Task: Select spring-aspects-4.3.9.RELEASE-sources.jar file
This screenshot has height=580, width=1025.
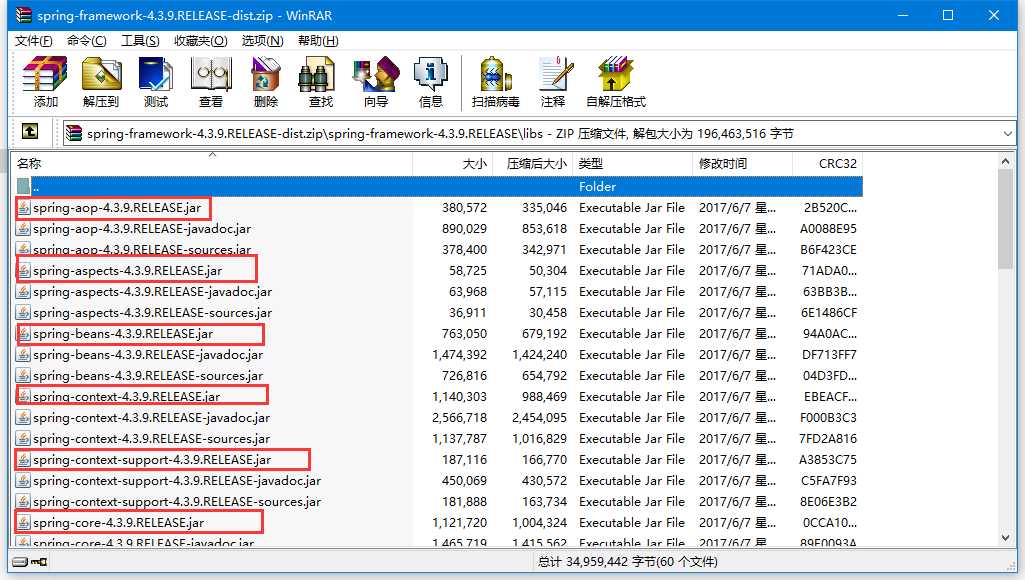Action: (152, 313)
